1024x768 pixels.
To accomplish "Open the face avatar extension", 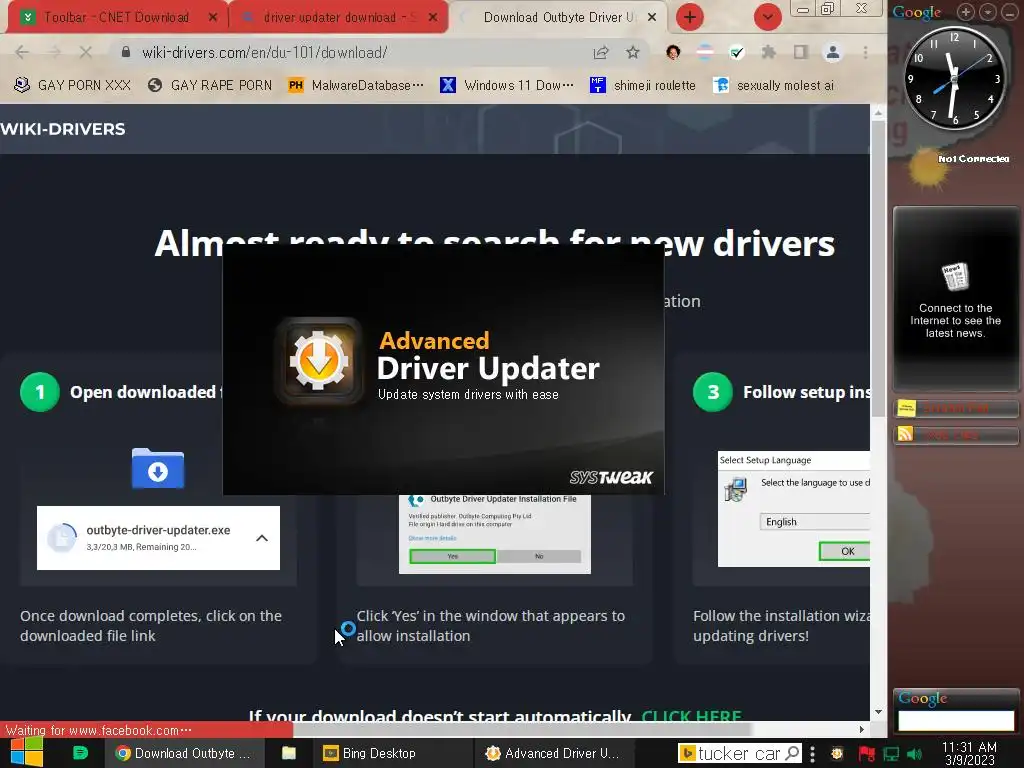I will (673, 52).
